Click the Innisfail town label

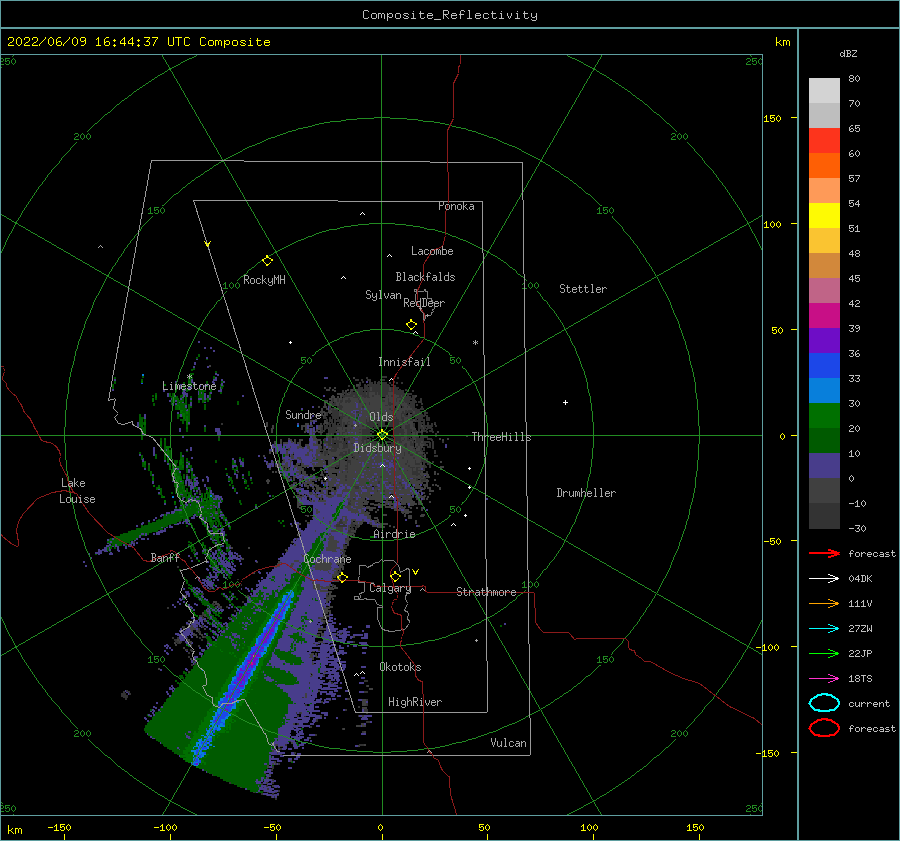coord(404,362)
